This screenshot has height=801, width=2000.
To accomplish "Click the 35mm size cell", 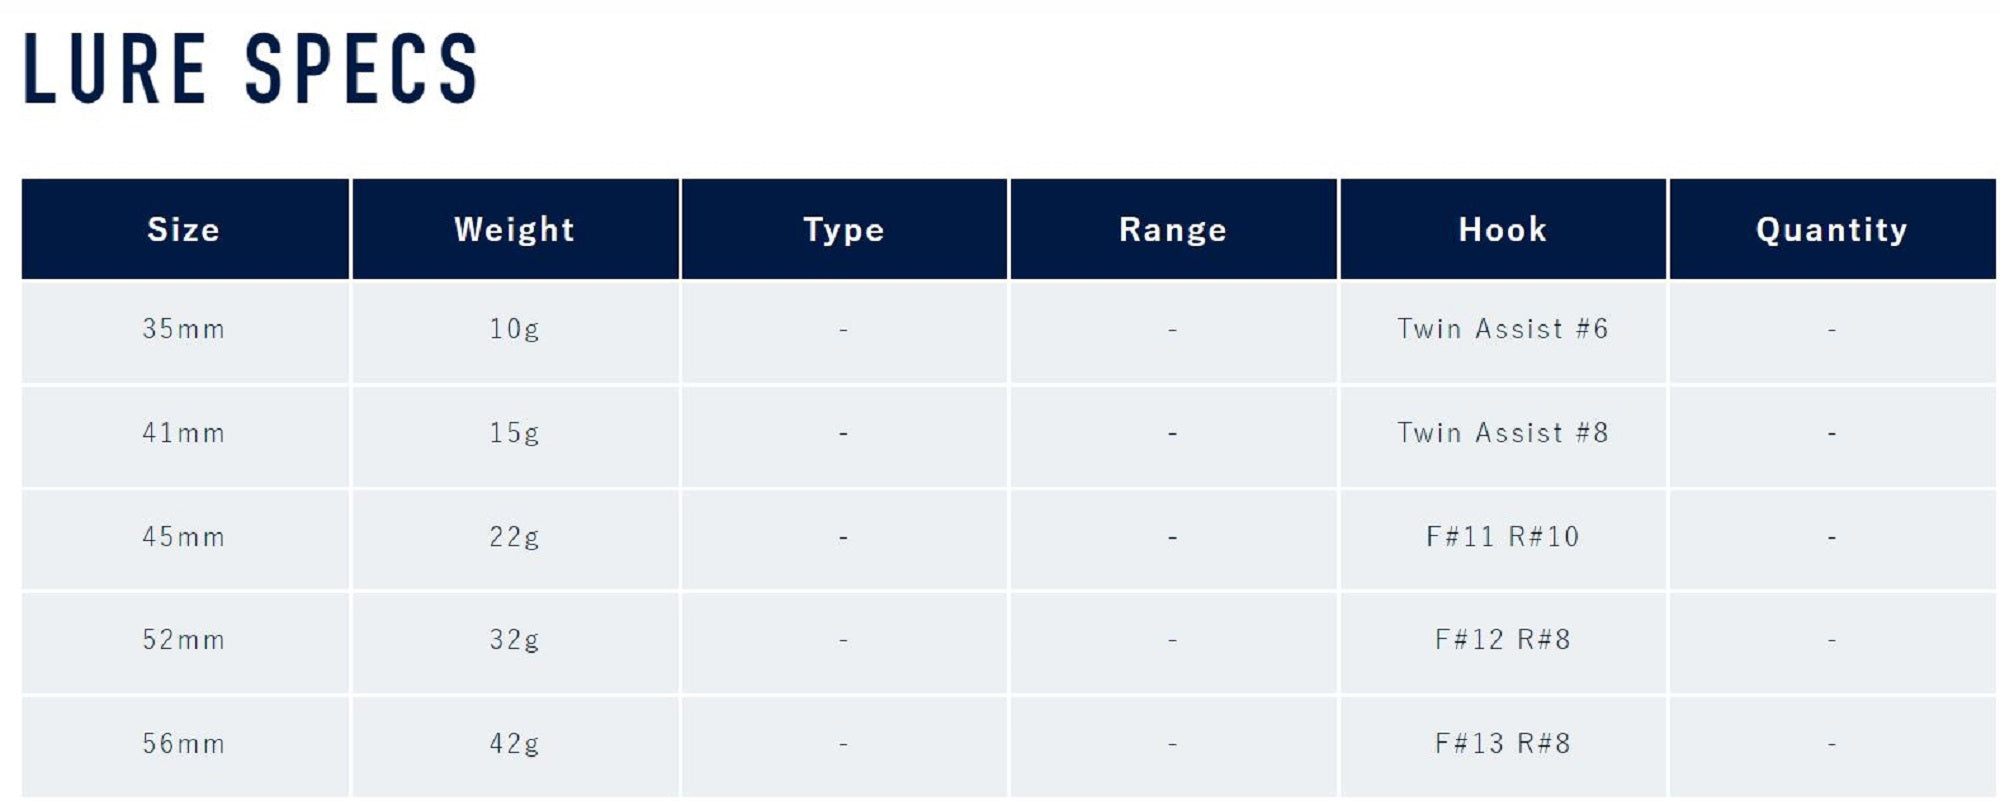I will (x=184, y=329).
